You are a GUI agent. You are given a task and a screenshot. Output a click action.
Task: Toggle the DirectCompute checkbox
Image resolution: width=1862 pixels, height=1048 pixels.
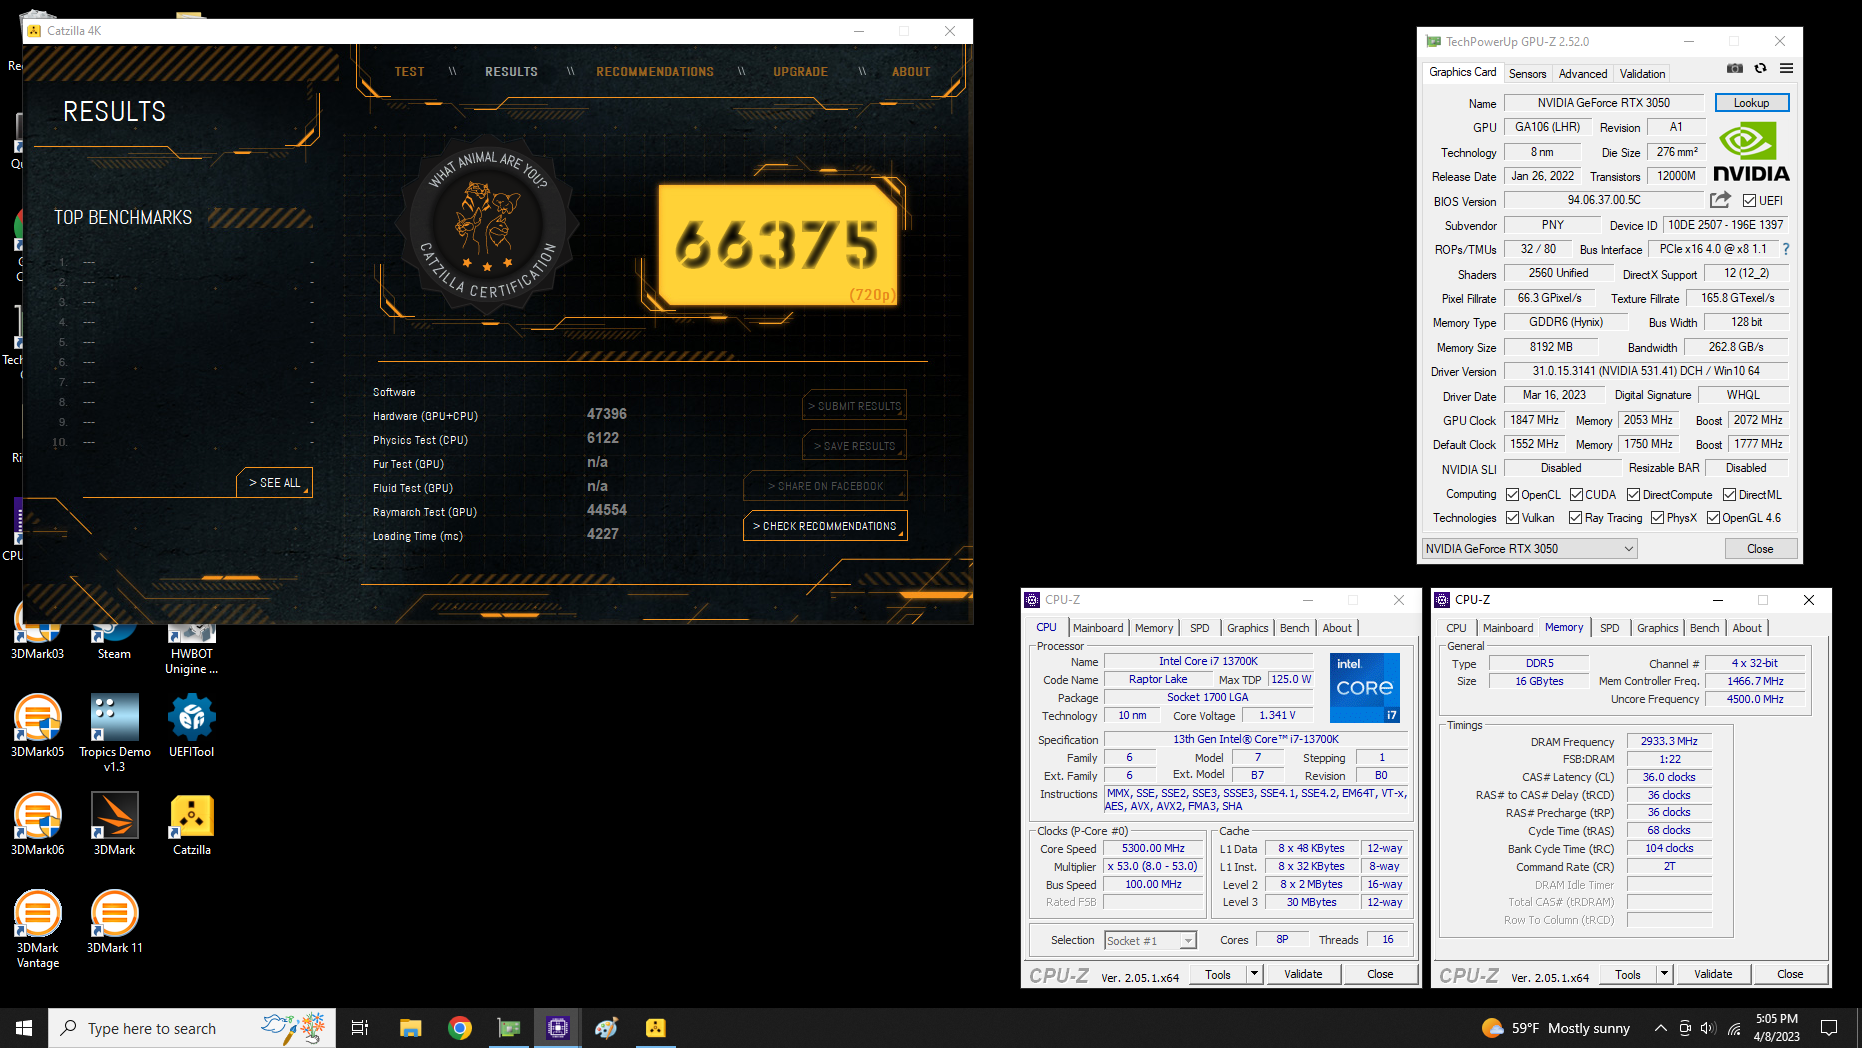click(1633, 495)
